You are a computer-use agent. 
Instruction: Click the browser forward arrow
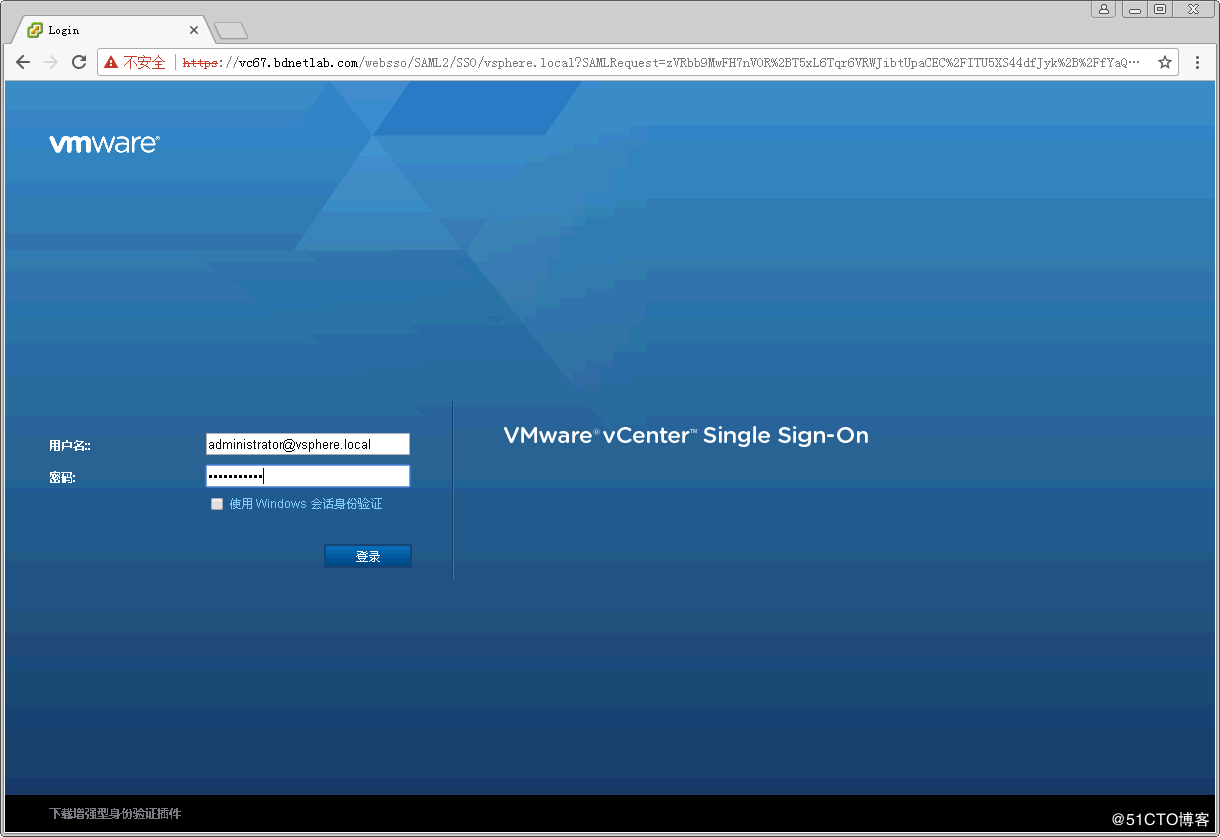[x=51, y=62]
